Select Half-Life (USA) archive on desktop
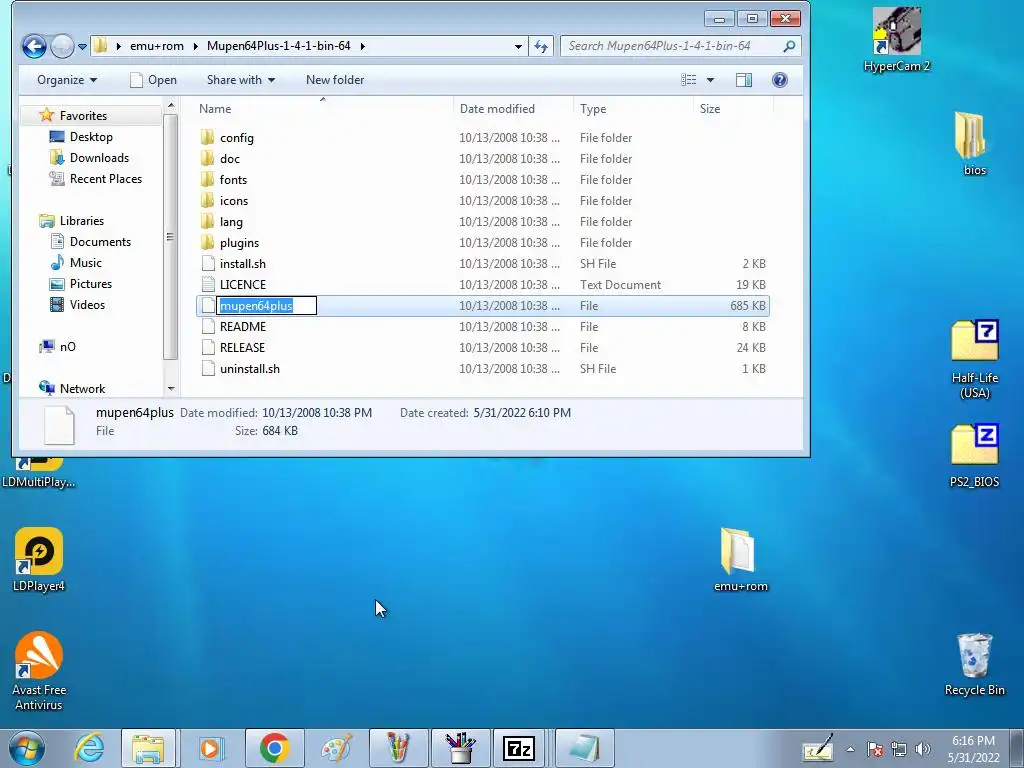Screen dimensions: 1024x768 click(x=974, y=359)
